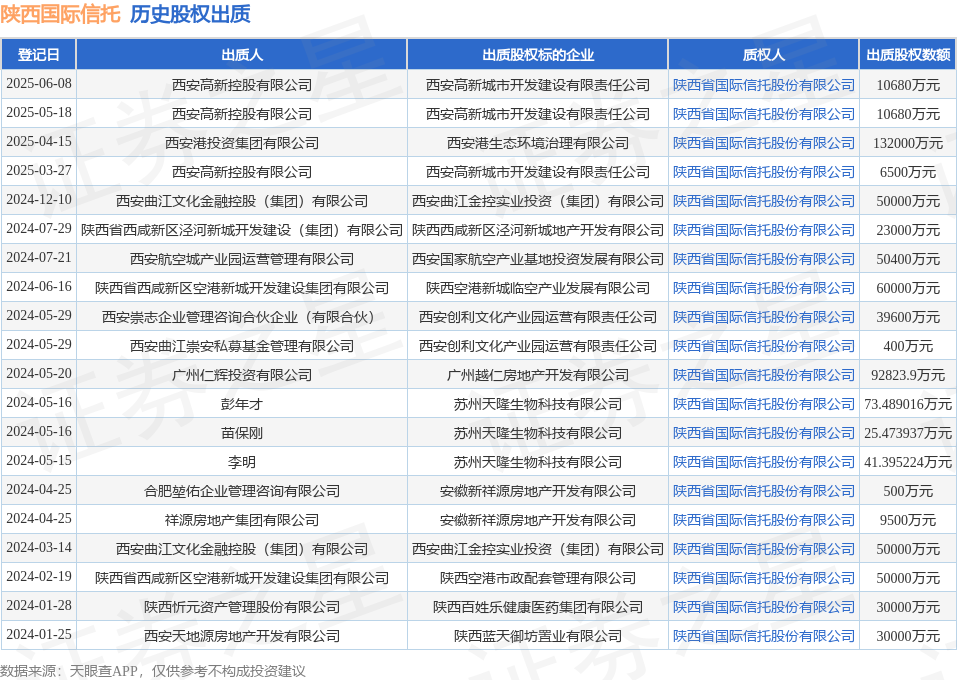Image resolution: width=957 pixels, height=680 pixels.
Task: Click the amount 73.489016万元
Action: [908, 404]
